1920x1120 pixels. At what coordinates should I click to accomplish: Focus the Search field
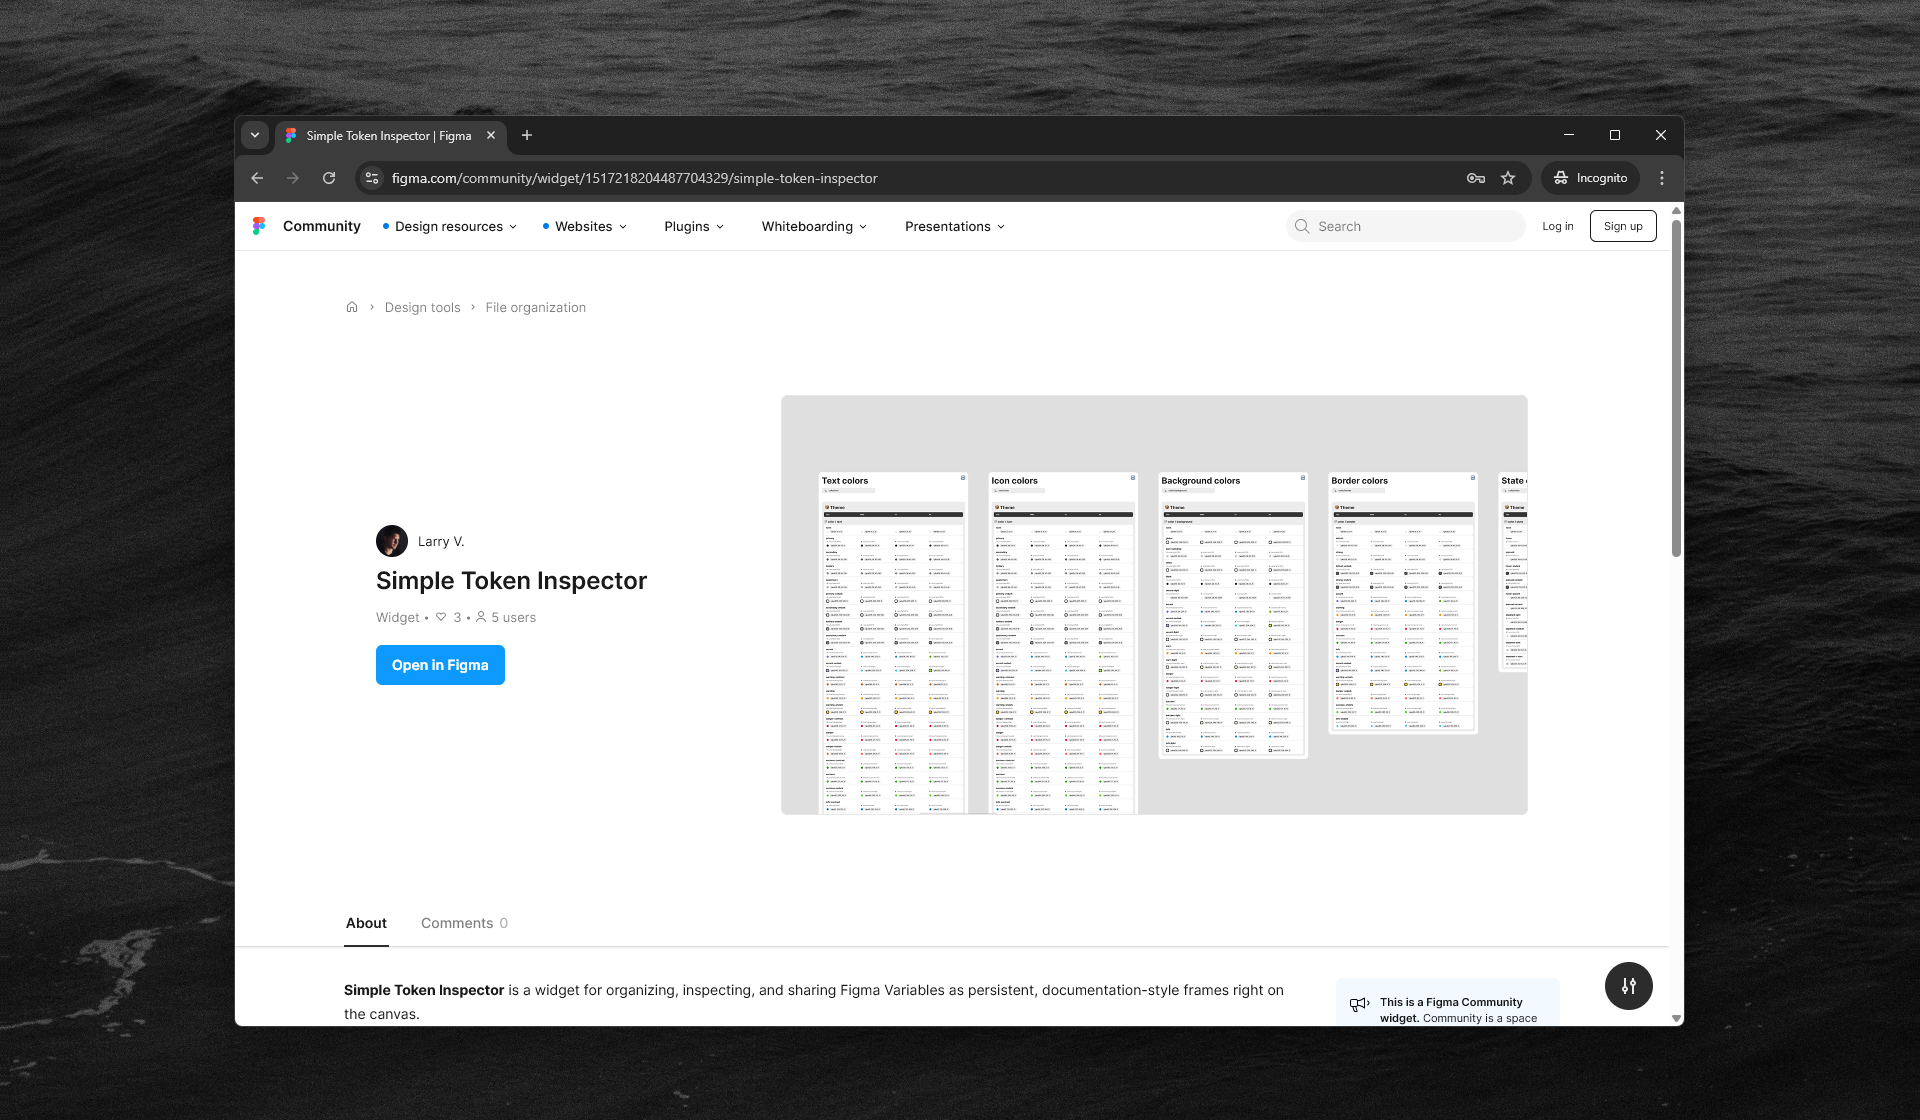click(1405, 226)
